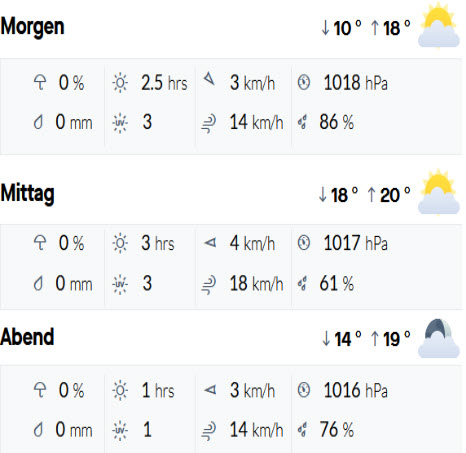Click the Abend moon-and-cloud weather icon
Screen dimensions: 466x453
pyautogui.click(x=439, y=338)
